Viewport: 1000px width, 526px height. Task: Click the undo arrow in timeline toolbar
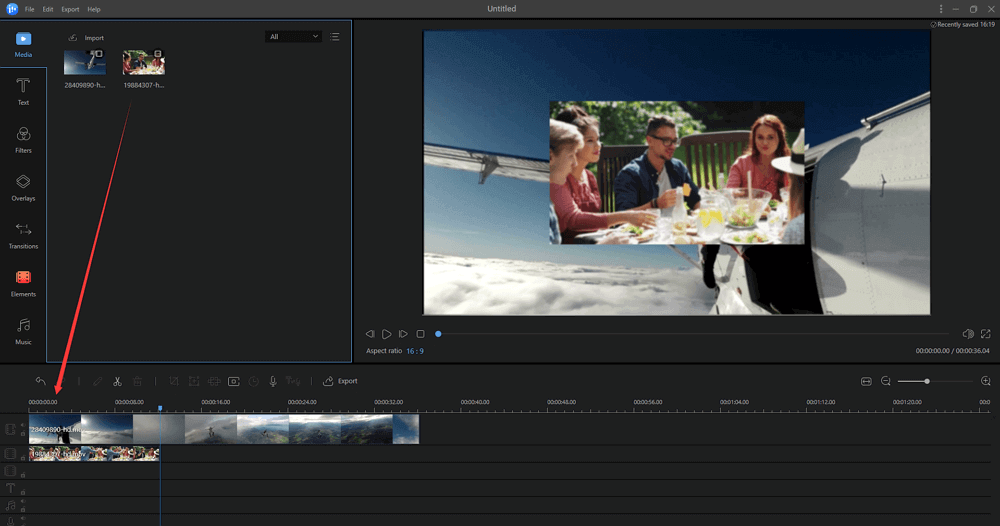click(40, 381)
